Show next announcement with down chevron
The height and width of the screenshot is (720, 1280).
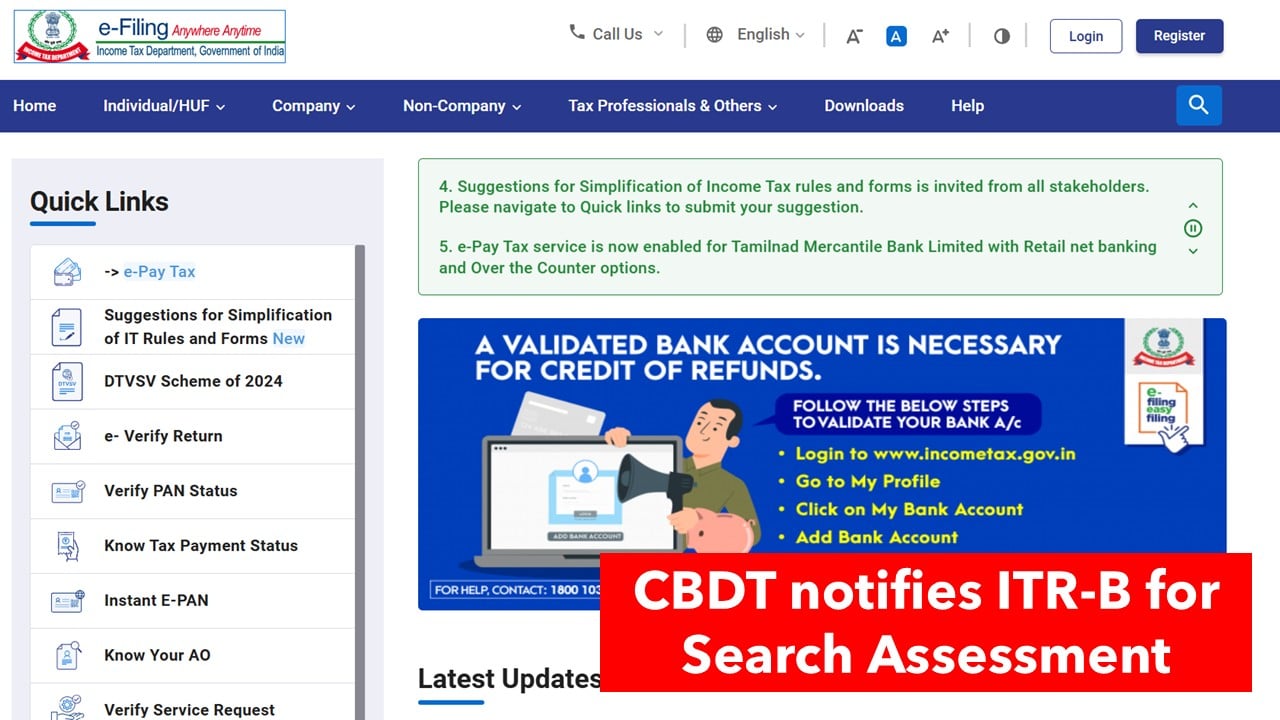click(1193, 251)
